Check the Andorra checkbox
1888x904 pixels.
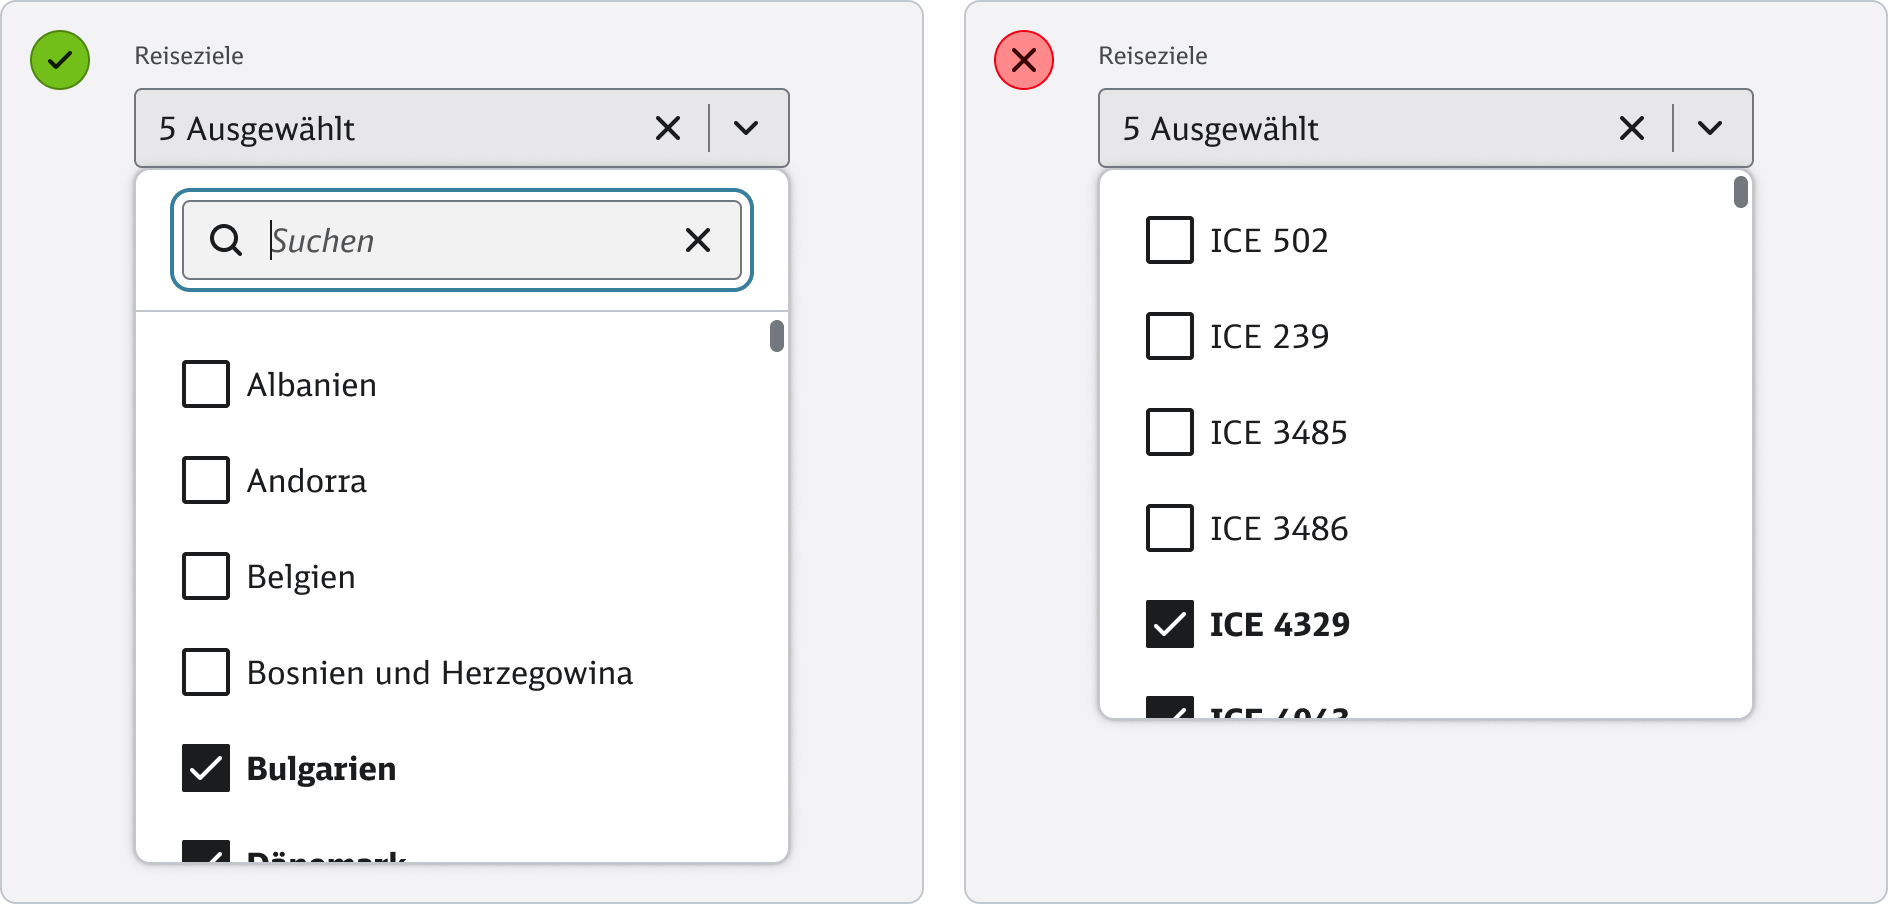click(x=206, y=480)
